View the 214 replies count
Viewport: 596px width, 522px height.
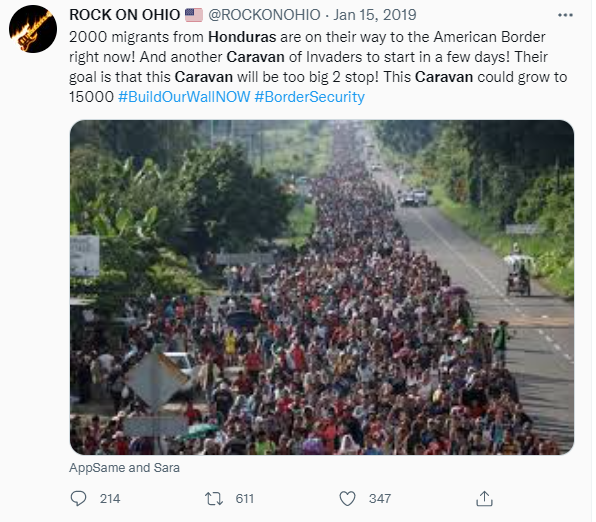point(110,498)
